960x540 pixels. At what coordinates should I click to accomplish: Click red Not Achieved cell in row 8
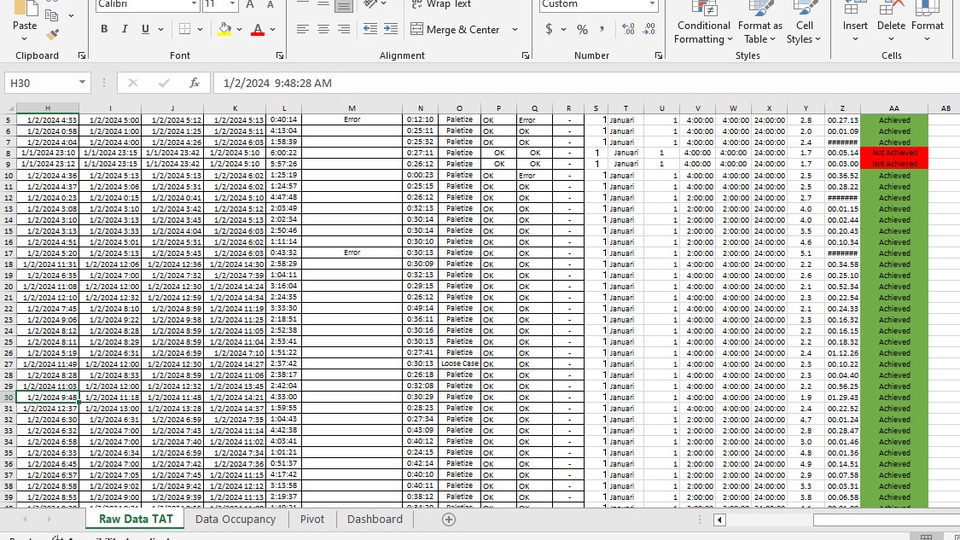894,153
